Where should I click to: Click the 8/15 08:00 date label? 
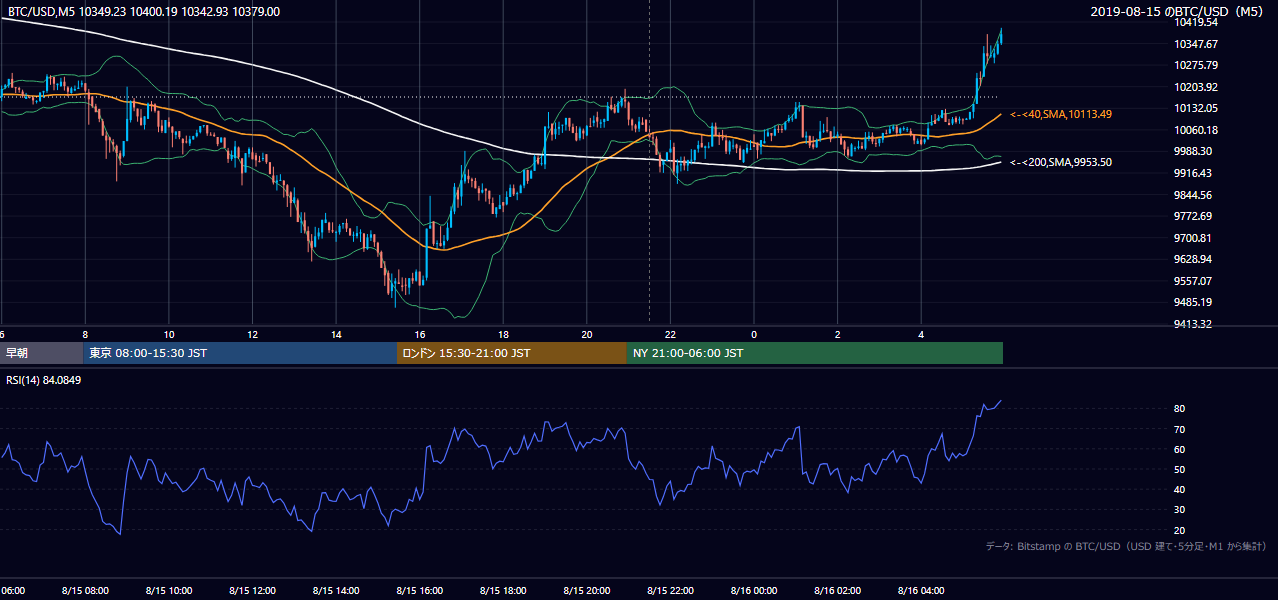tap(85, 590)
